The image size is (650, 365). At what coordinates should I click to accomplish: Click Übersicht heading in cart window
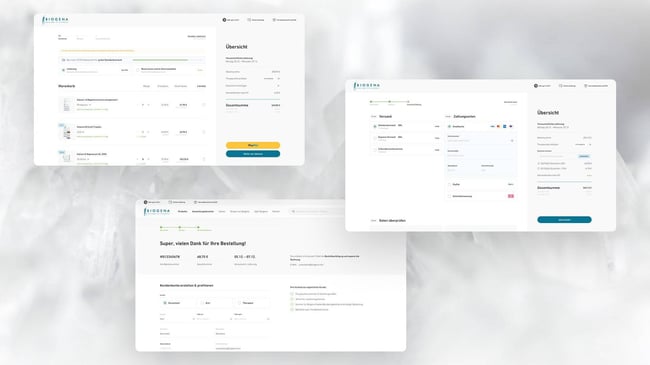(237, 47)
